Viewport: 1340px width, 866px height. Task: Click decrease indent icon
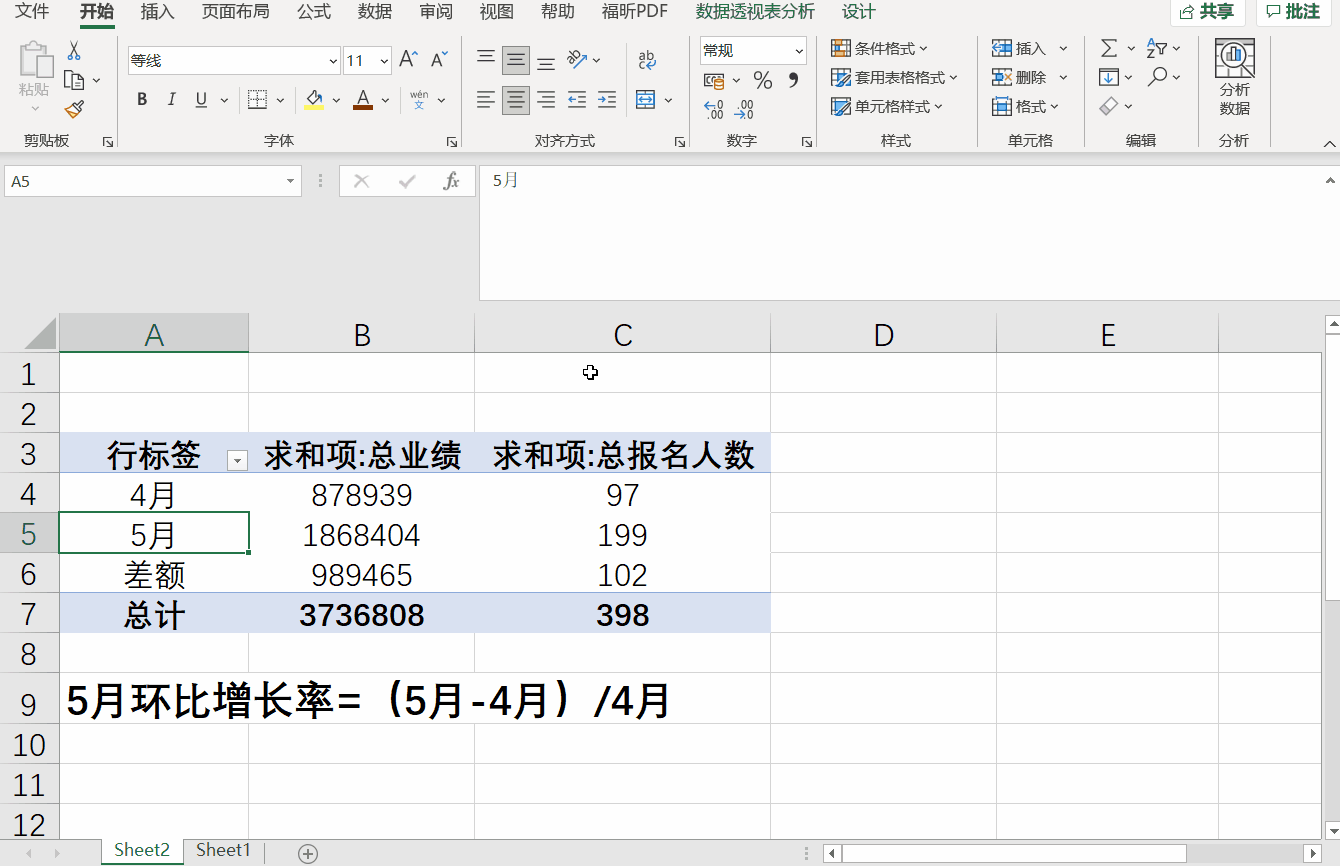click(577, 100)
